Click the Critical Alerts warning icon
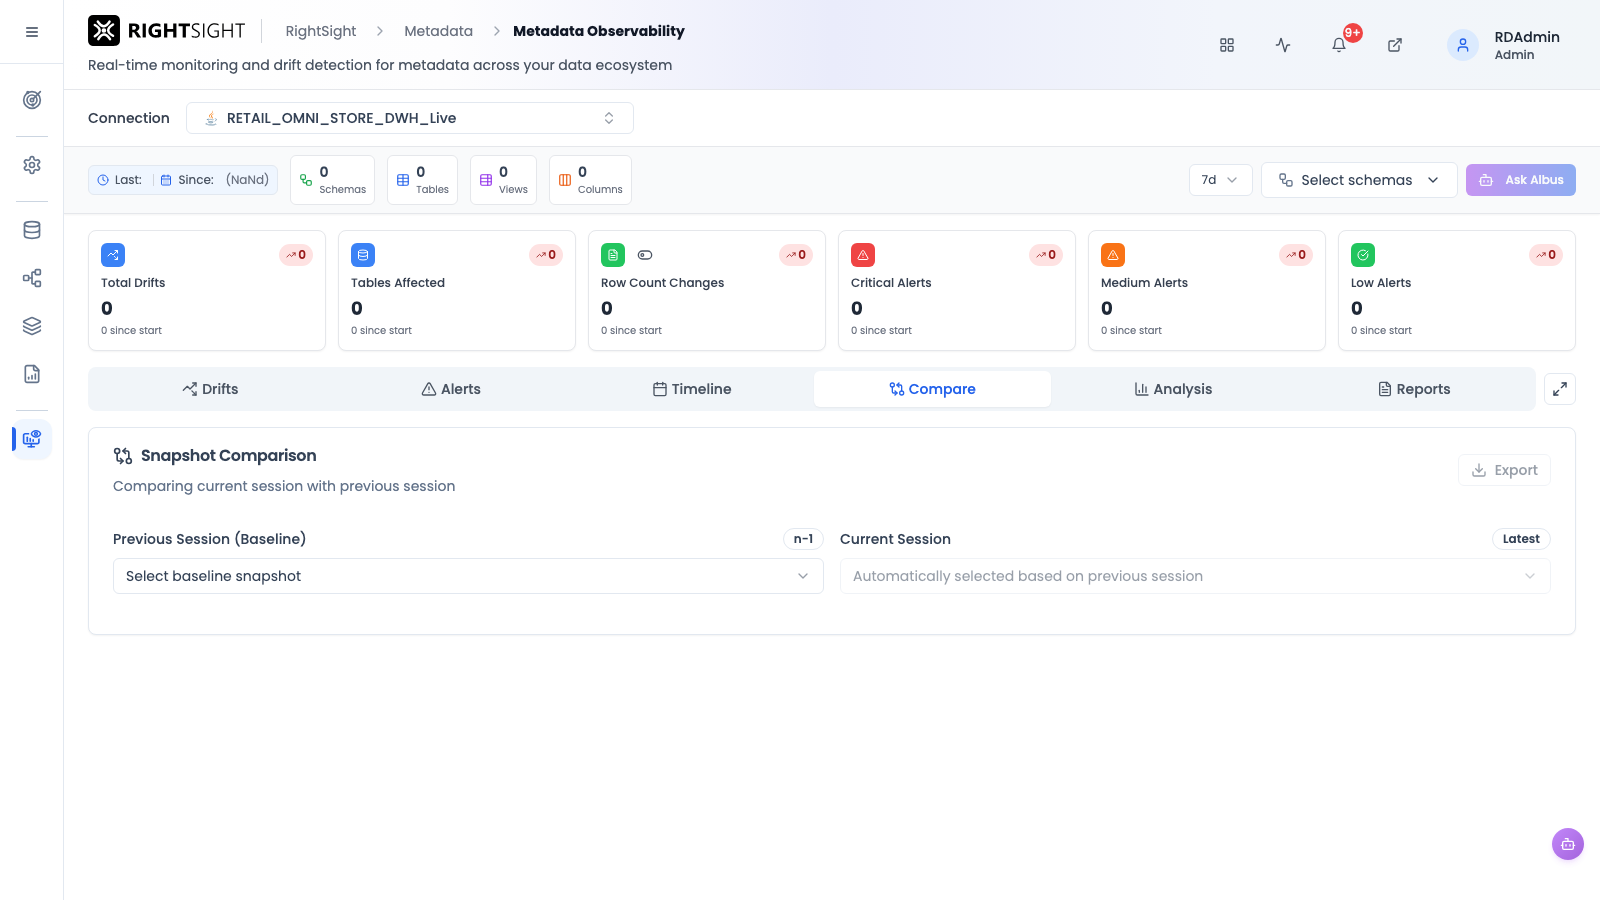This screenshot has width=1600, height=900. 863,255
